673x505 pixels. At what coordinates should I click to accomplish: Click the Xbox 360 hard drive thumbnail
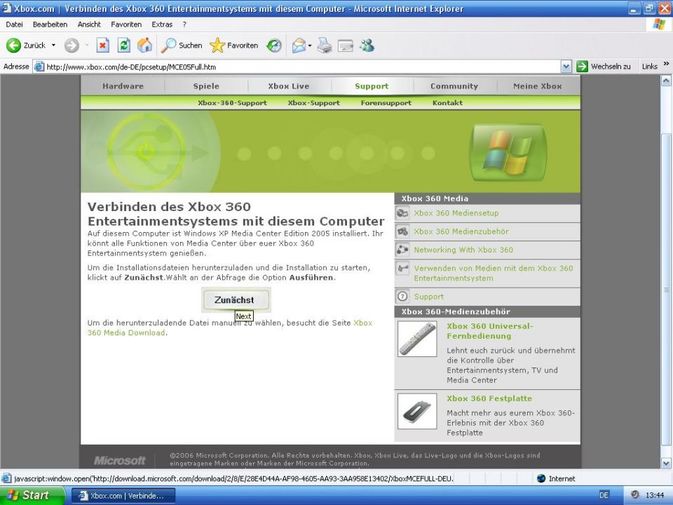click(x=417, y=411)
